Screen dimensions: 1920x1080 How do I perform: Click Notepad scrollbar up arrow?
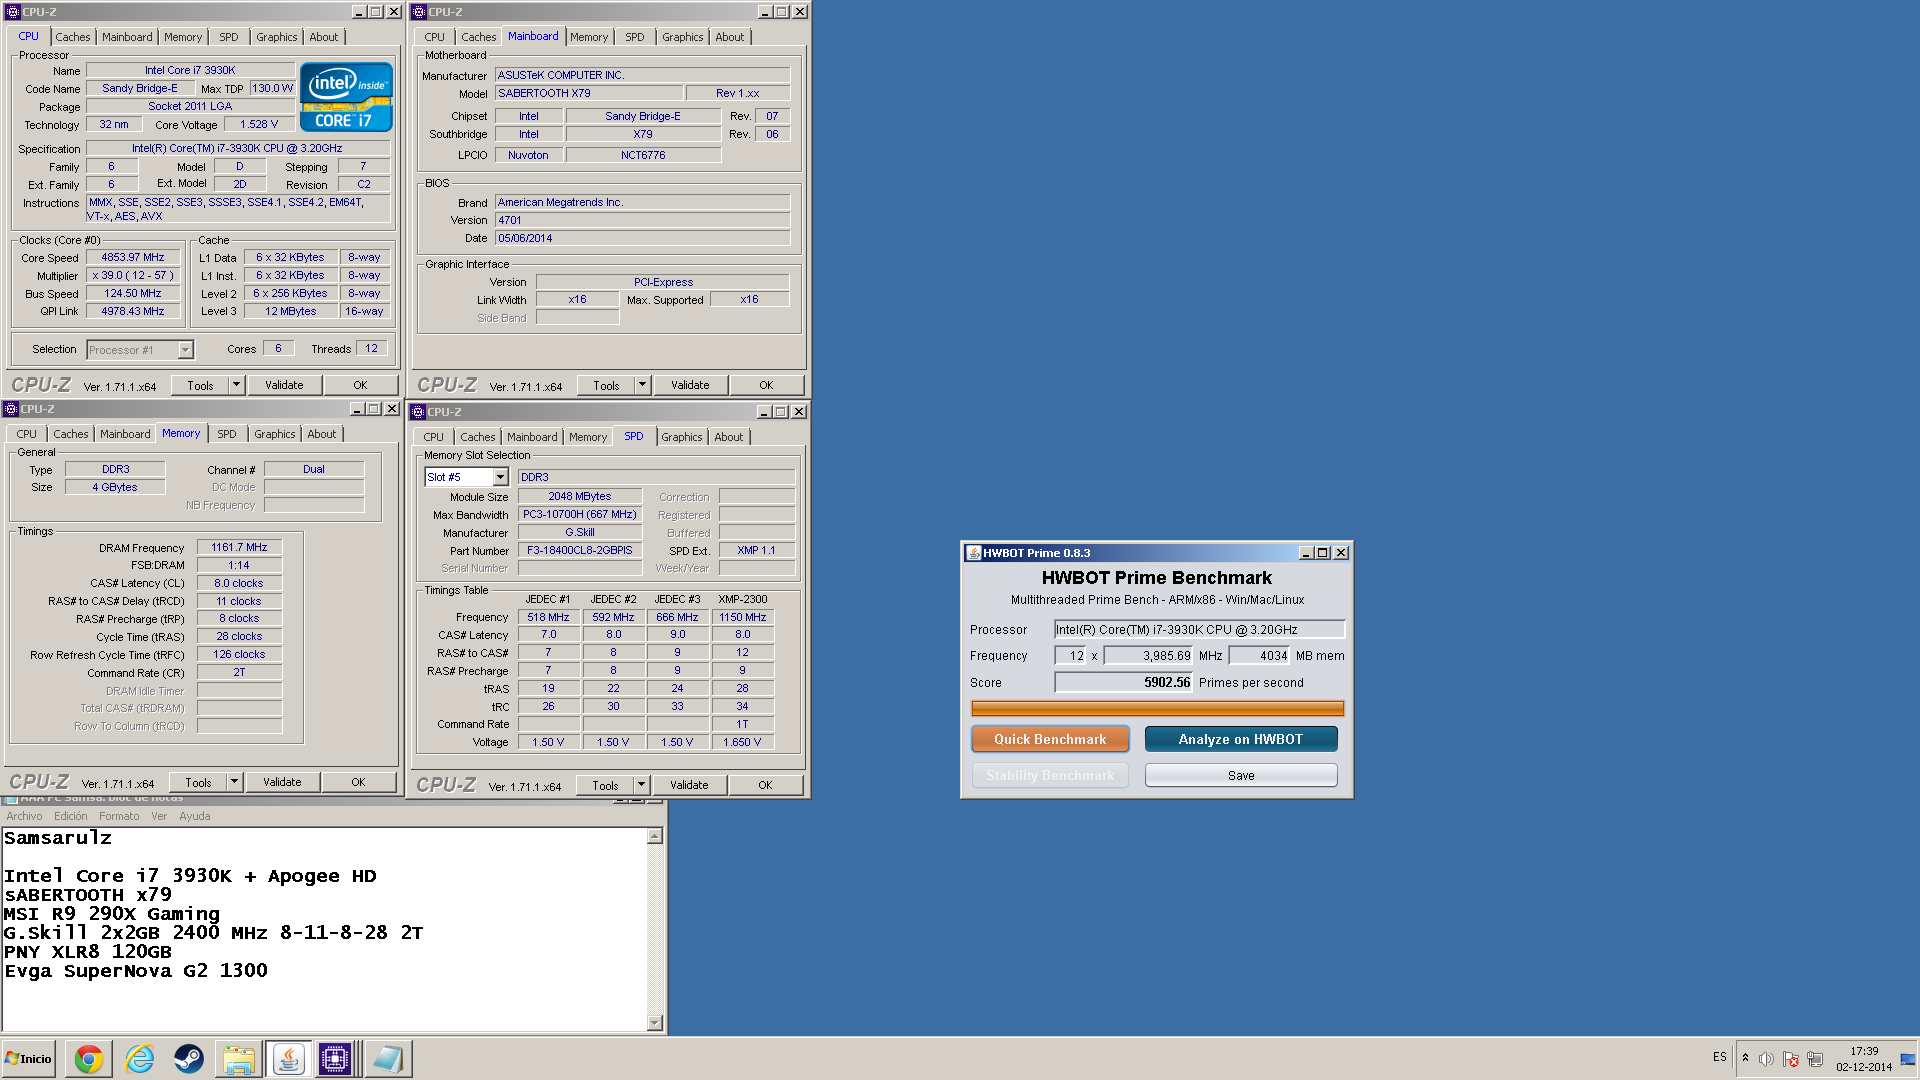tap(655, 836)
